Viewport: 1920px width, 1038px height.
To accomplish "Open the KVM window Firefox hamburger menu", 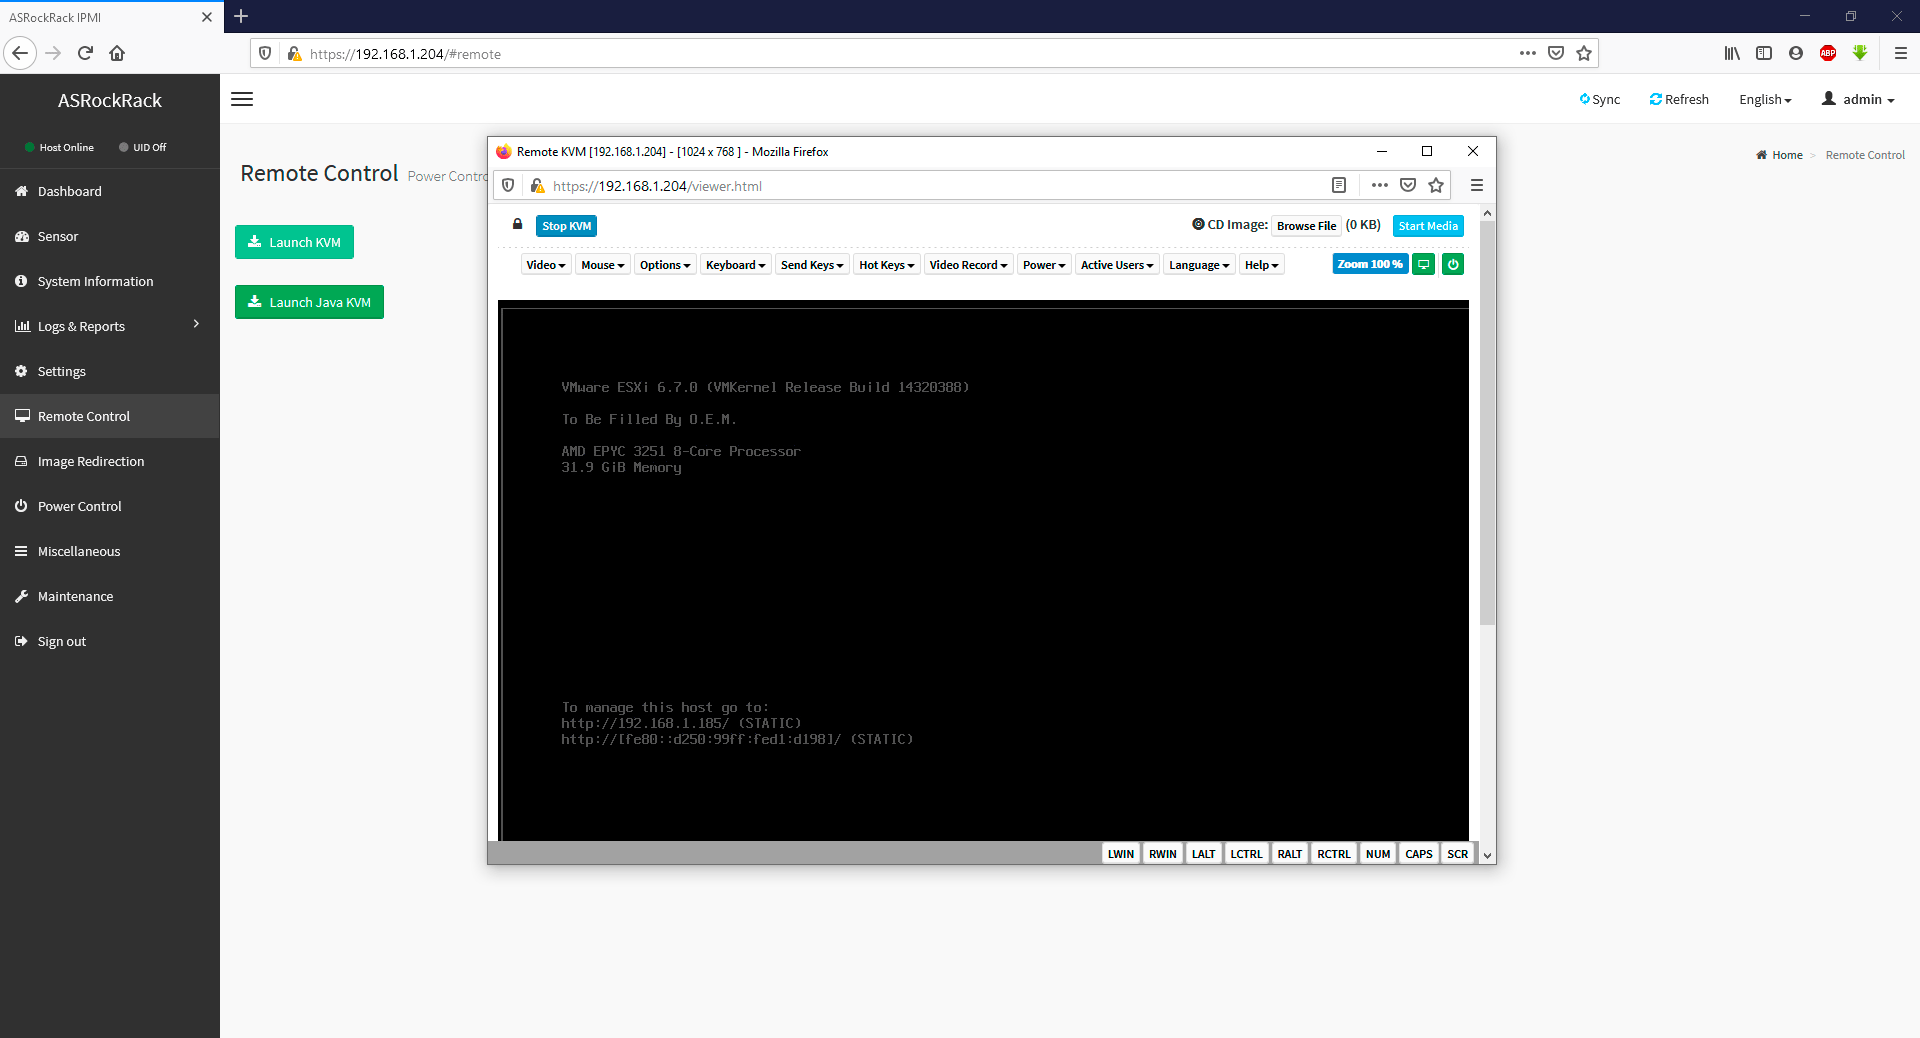I will point(1476,185).
